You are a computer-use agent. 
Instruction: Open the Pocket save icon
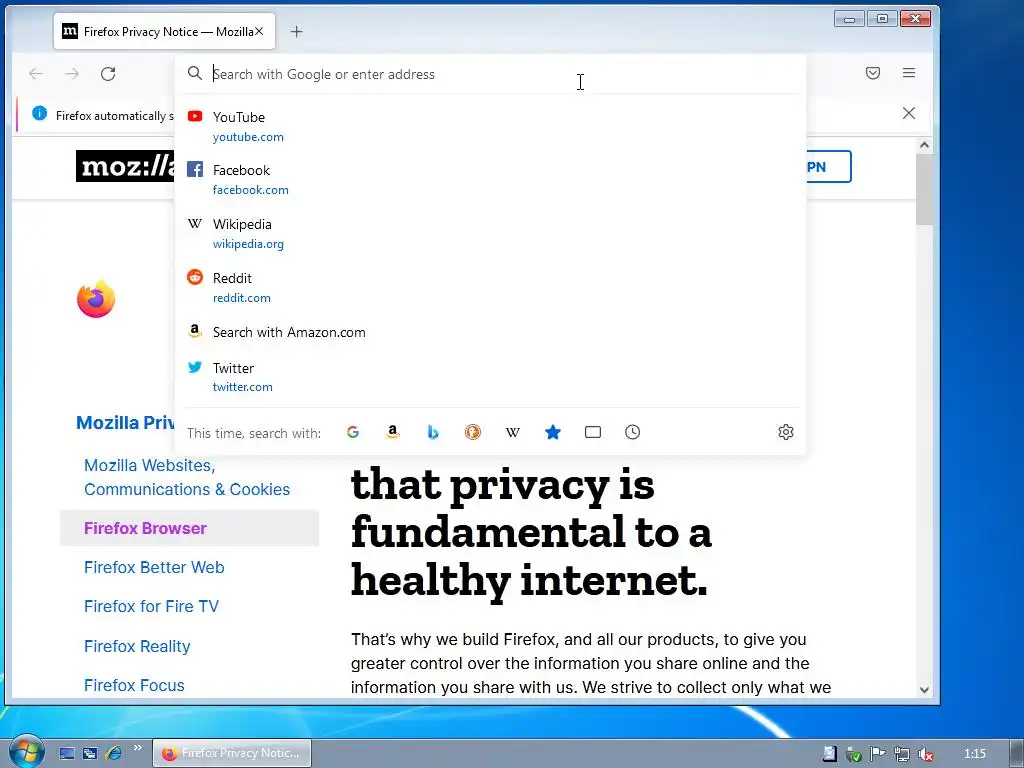(872, 73)
